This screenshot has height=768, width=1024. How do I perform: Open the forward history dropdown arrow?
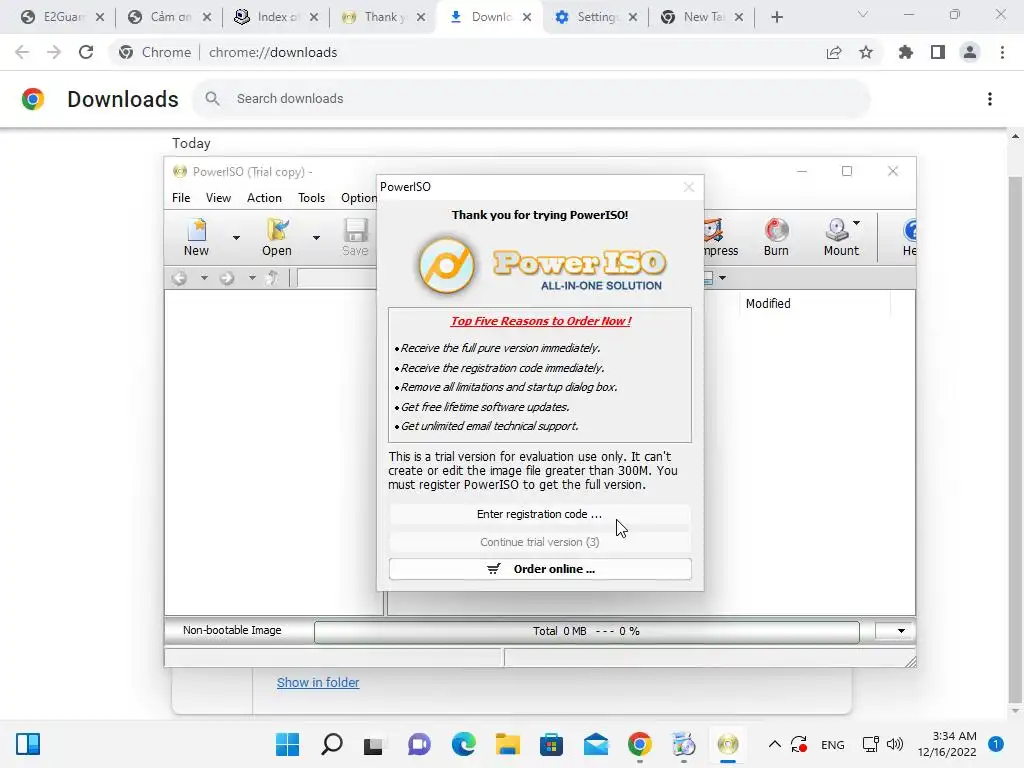pyautogui.click(x=251, y=278)
